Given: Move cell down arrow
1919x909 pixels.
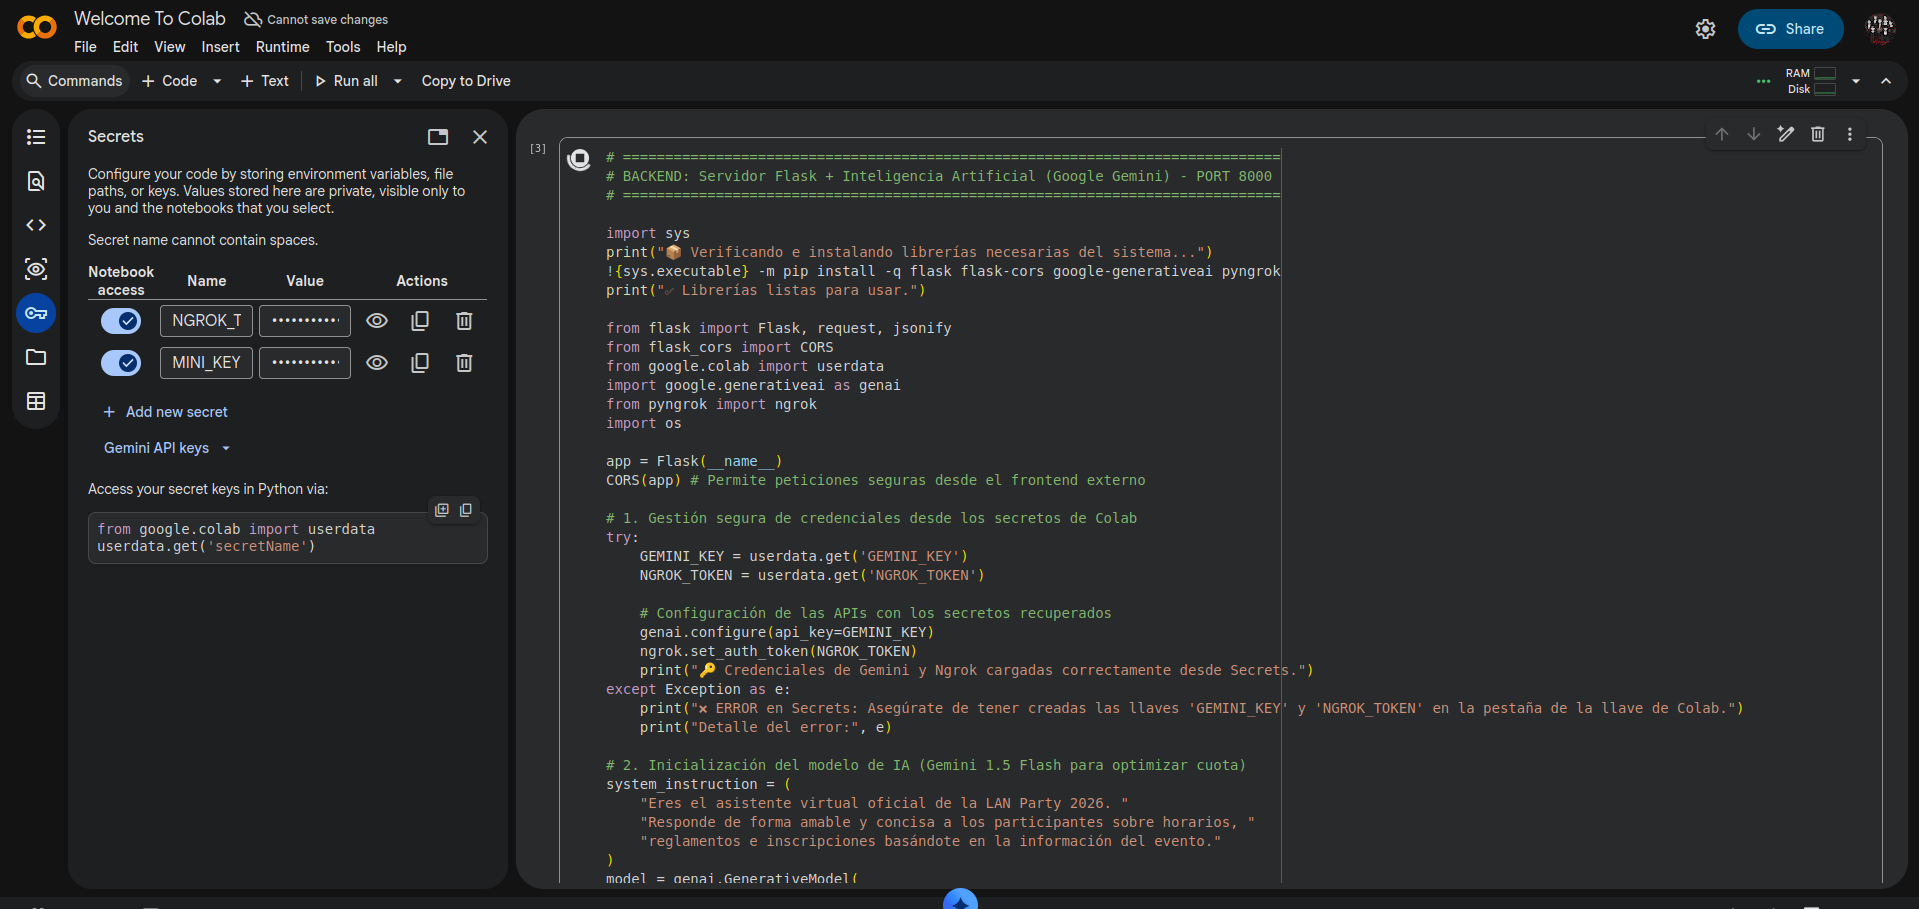Looking at the screenshot, I should click(1754, 134).
